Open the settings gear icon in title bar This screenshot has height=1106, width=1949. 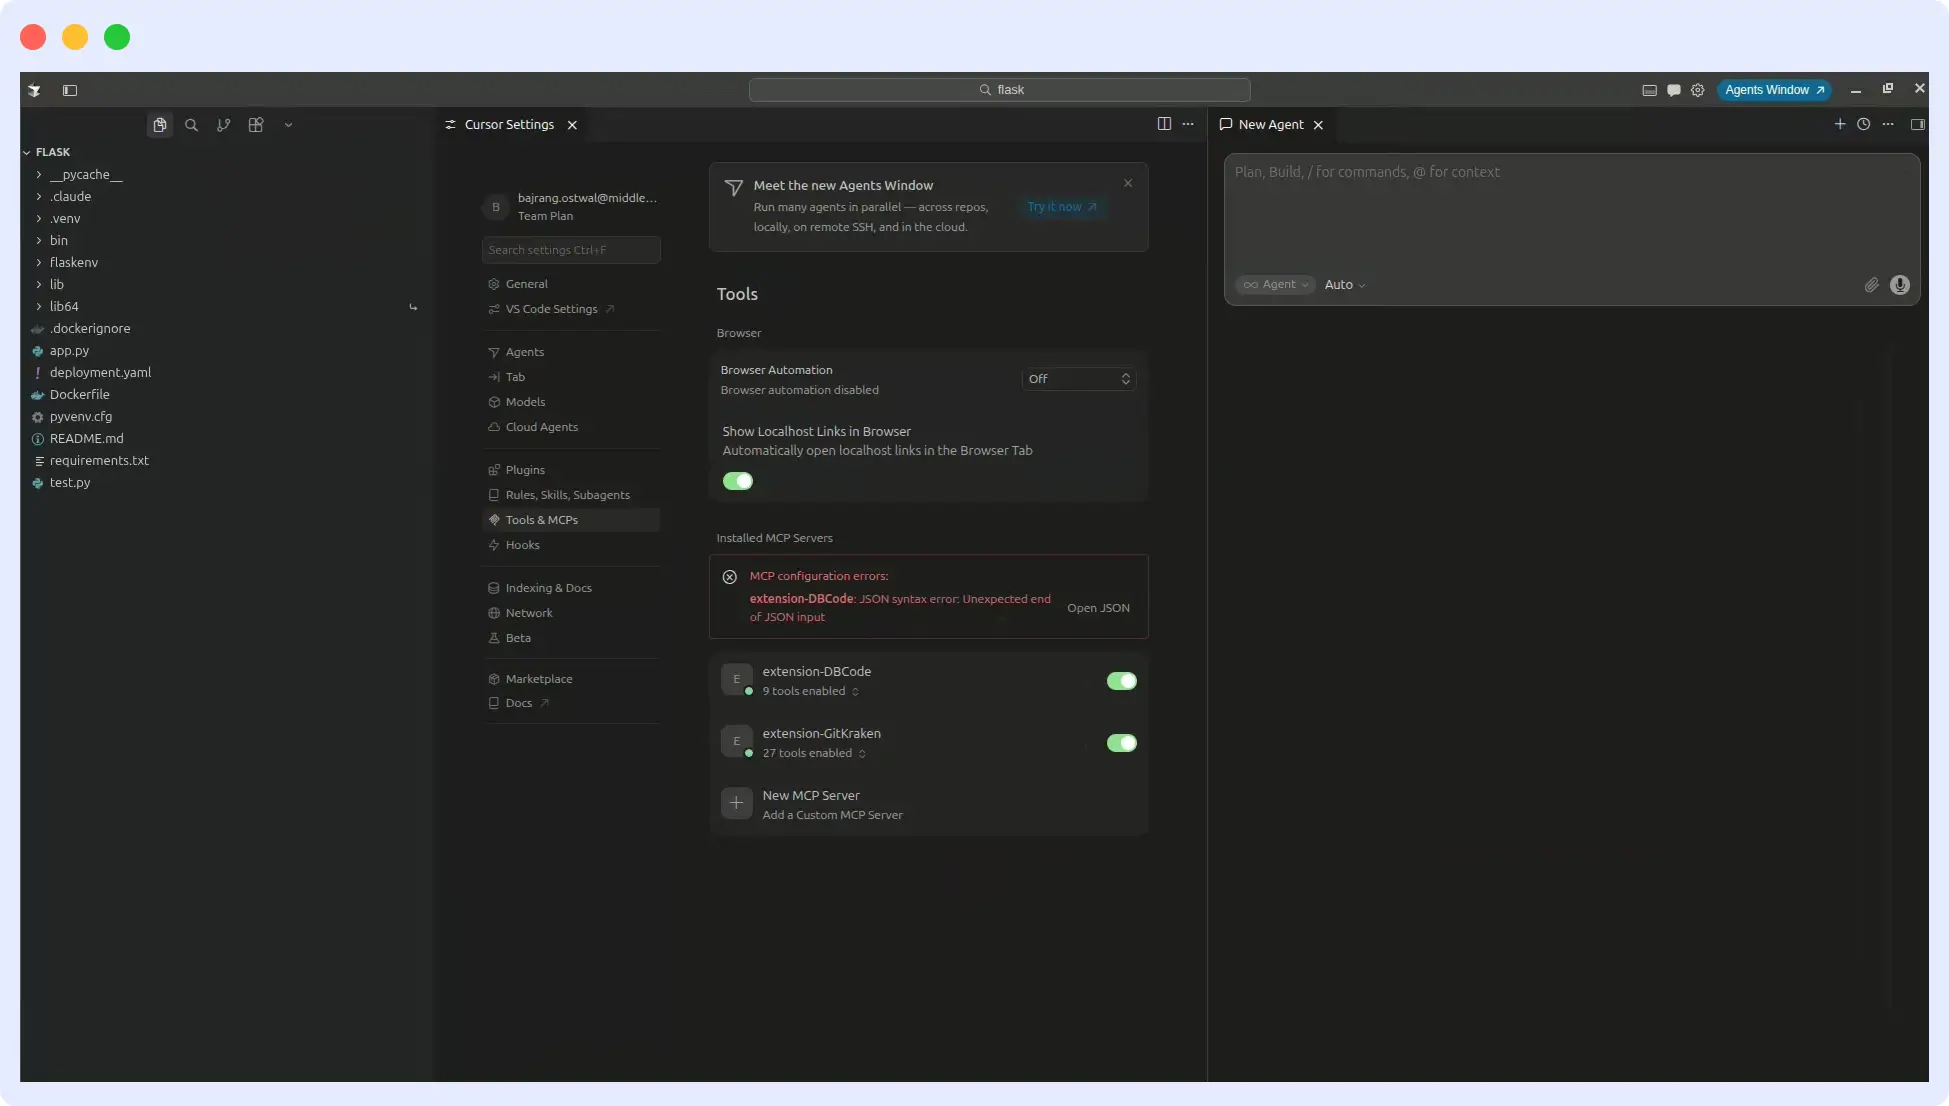point(1697,90)
